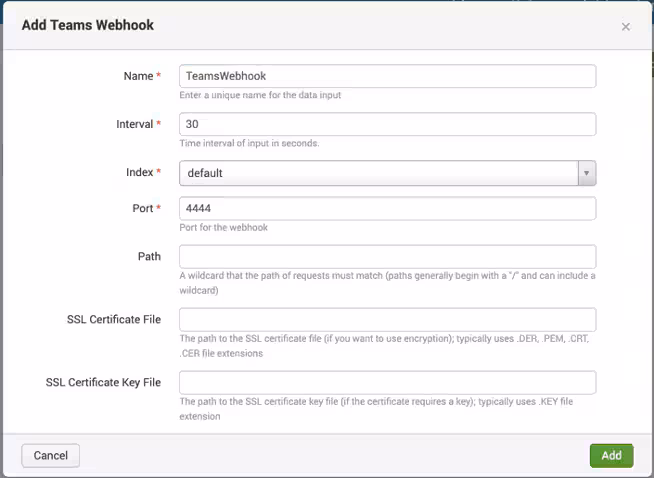Click the SSL Certificate Key File label
This screenshot has width=654, height=478.
click(x=103, y=382)
